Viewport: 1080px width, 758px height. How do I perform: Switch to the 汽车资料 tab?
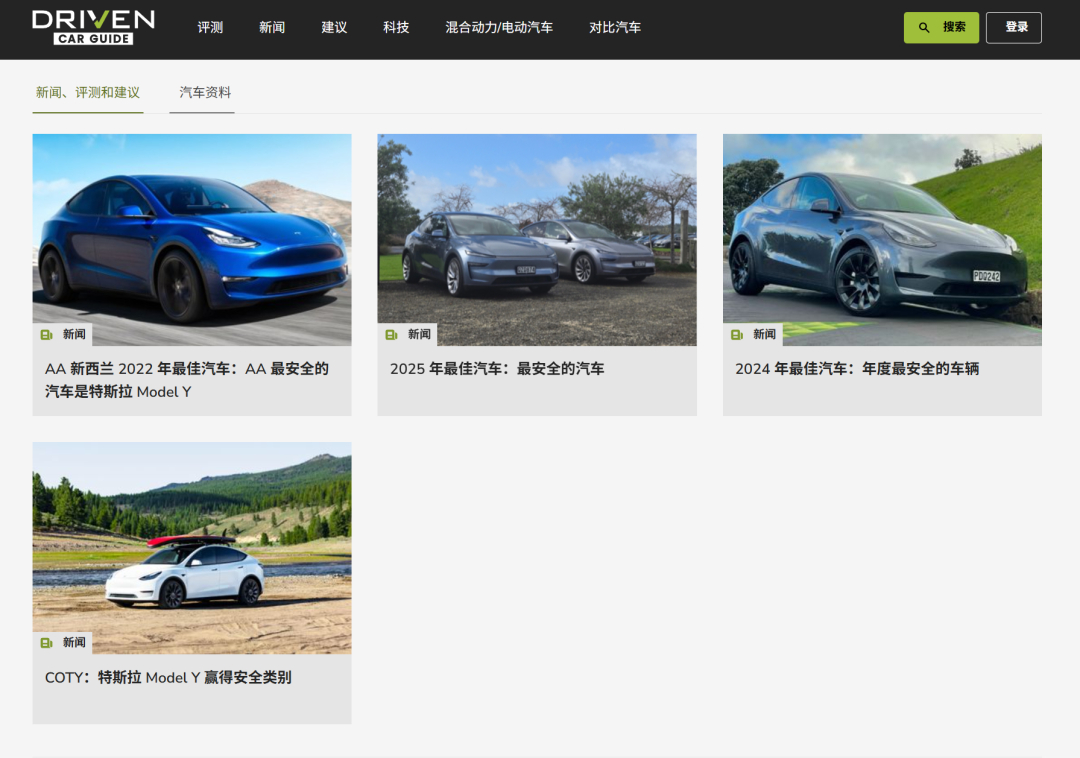pos(205,93)
